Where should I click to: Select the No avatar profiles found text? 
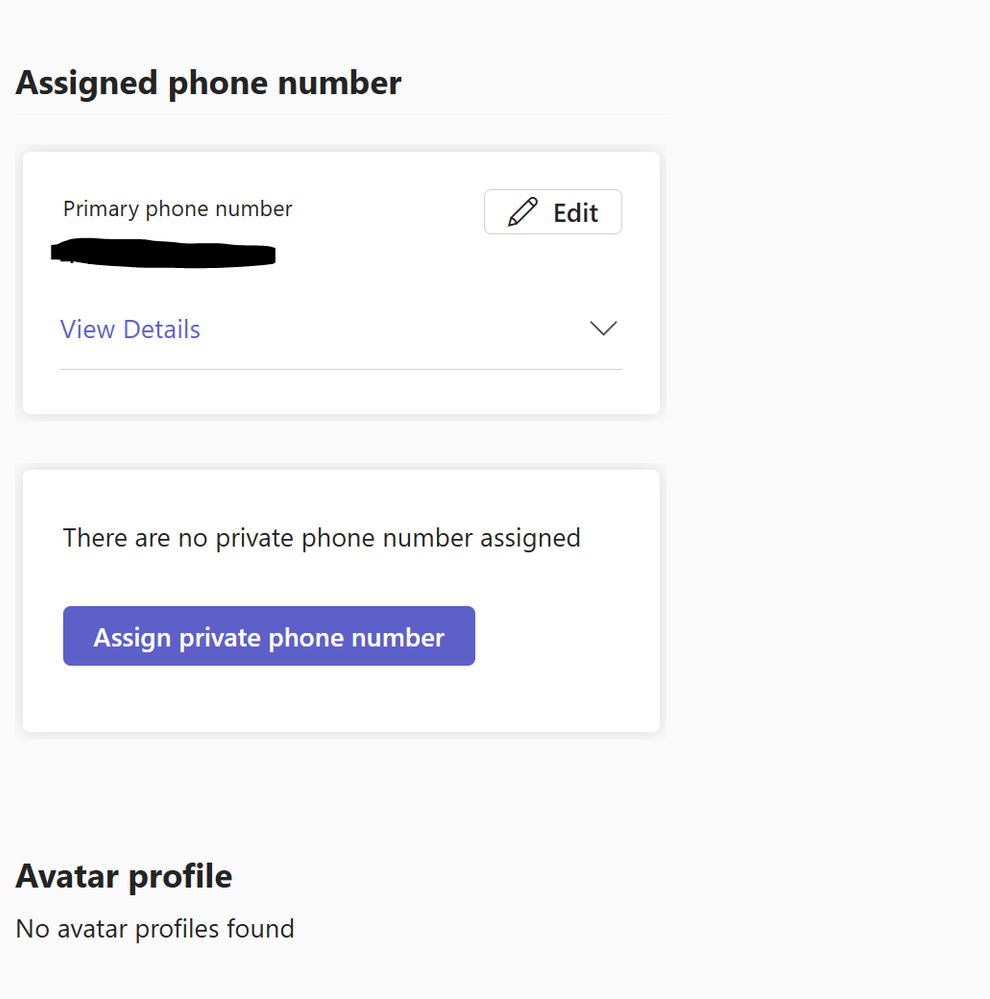[x=155, y=929]
